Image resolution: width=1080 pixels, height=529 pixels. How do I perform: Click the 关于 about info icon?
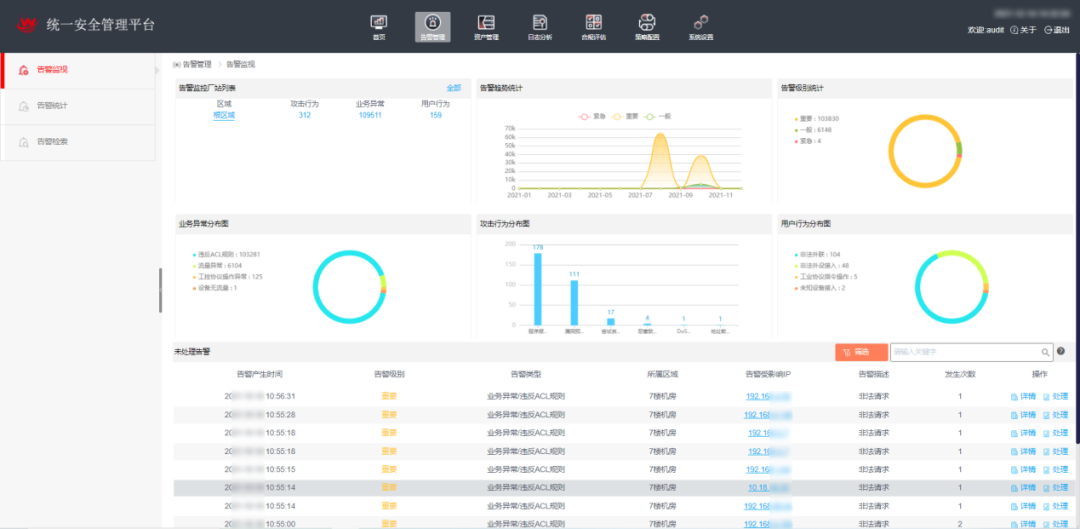point(1015,30)
